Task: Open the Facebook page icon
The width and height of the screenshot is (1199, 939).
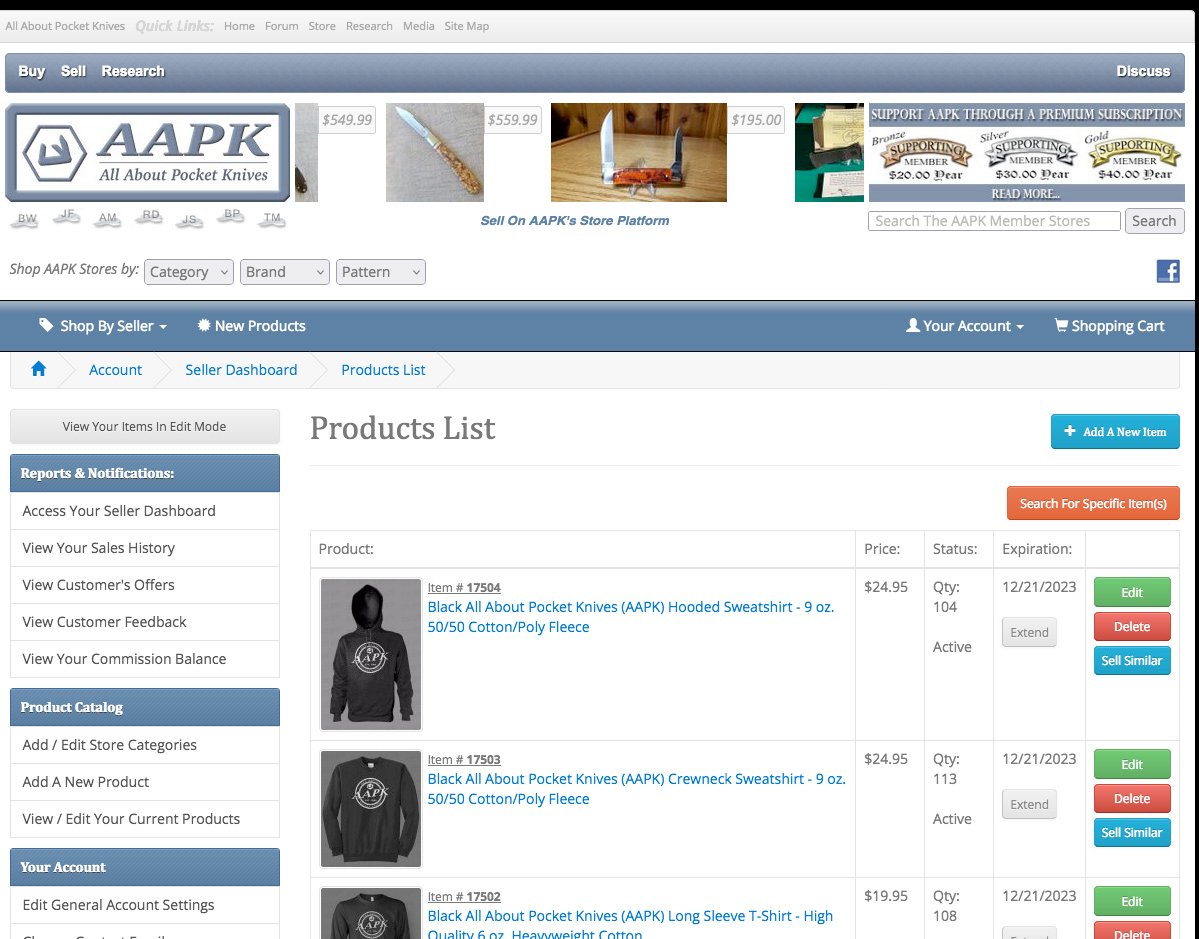Action: click(1168, 271)
